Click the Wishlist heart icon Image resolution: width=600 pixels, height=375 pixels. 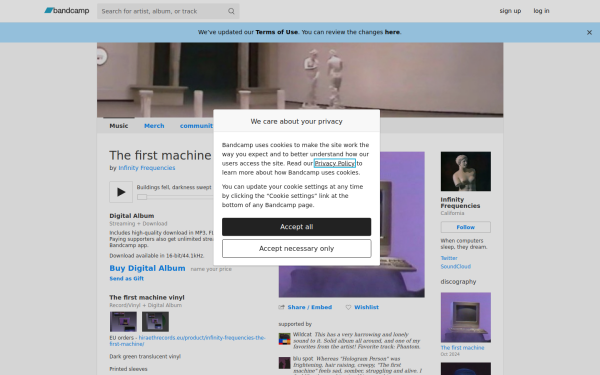pos(348,307)
